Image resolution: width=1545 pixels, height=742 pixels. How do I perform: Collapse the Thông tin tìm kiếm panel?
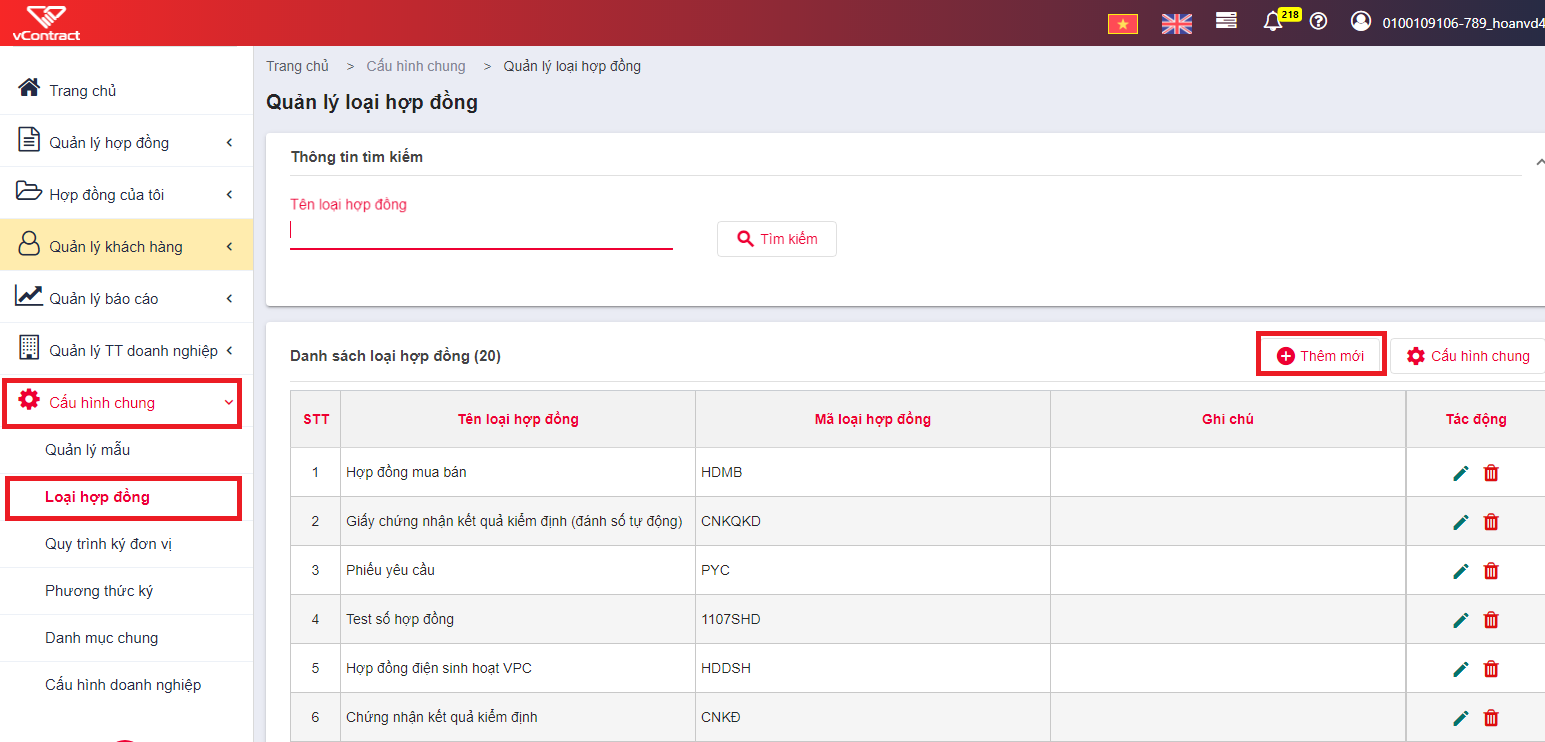click(1540, 161)
